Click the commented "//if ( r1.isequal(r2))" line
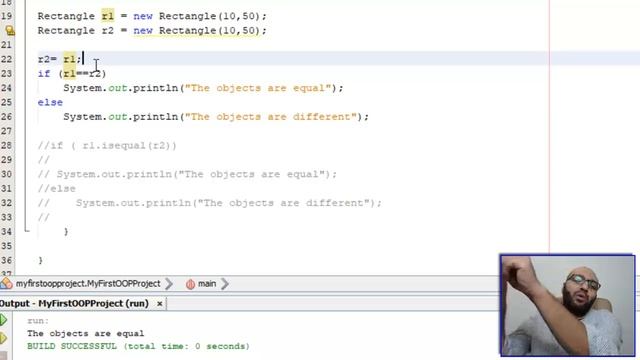Viewport: 640px width, 360px height. (x=107, y=146)
